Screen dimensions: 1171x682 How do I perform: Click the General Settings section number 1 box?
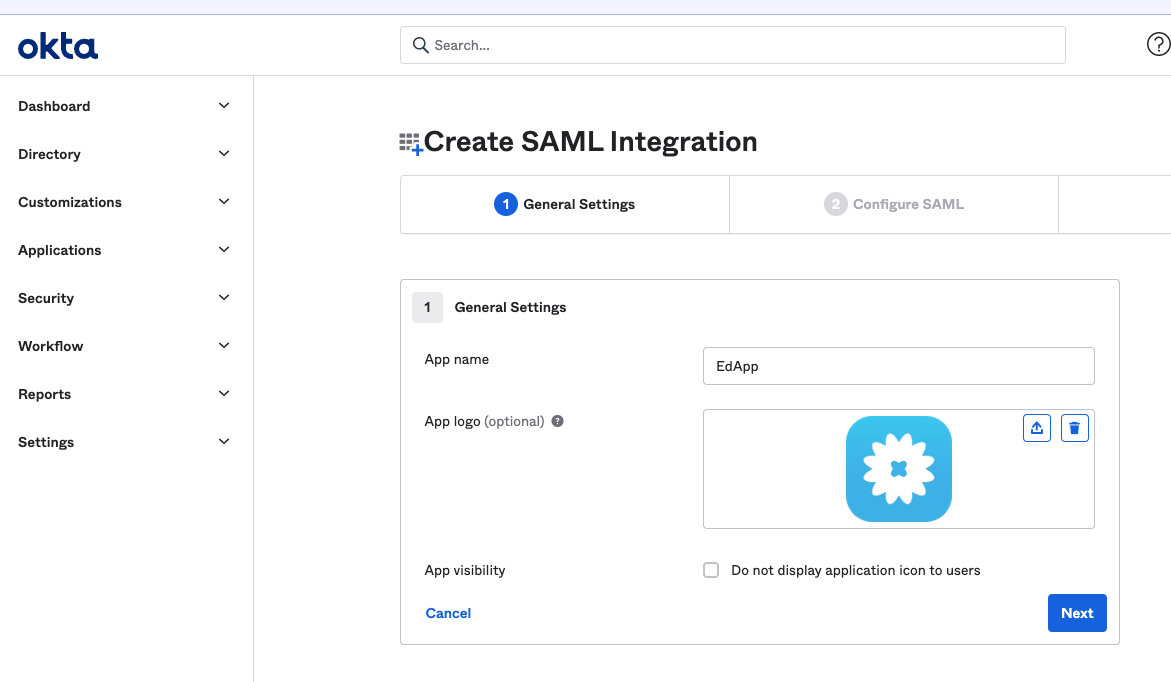(x=427, y=307)
